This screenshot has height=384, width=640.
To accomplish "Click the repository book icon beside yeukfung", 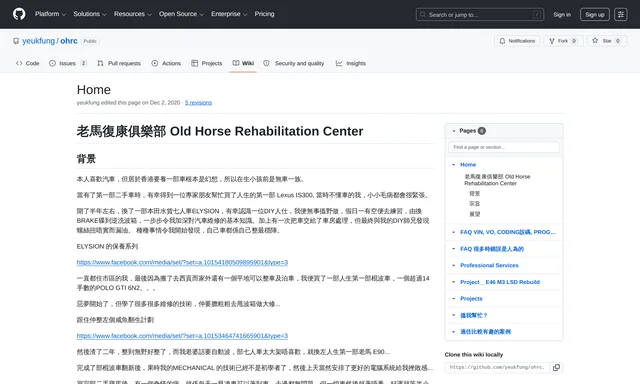I will [16, 41].
